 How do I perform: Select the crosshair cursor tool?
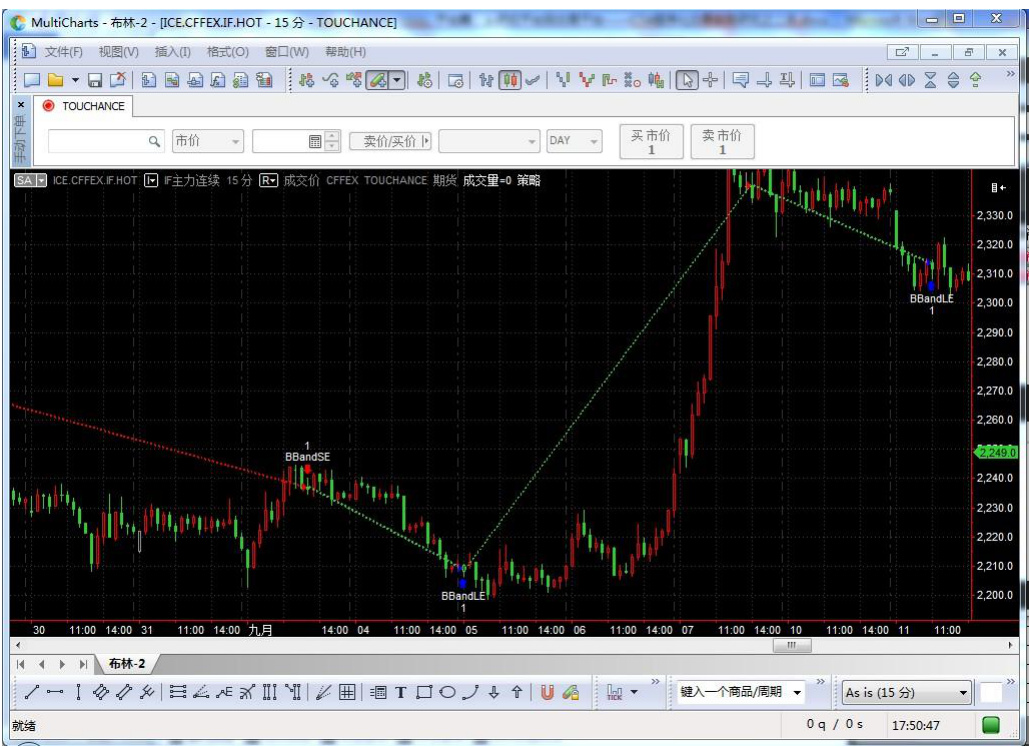710,80
